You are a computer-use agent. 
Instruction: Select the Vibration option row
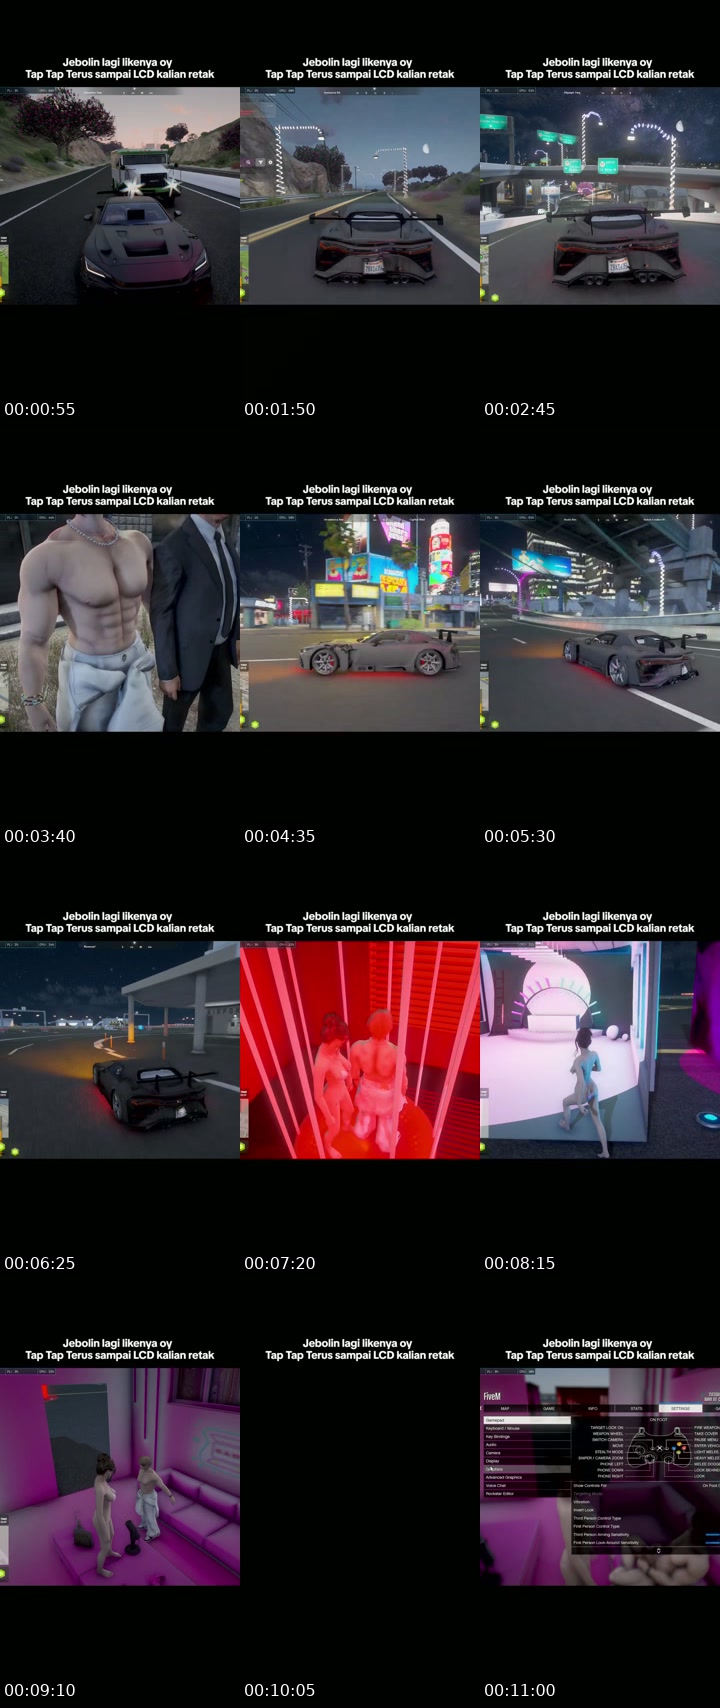pos(646,1502)
